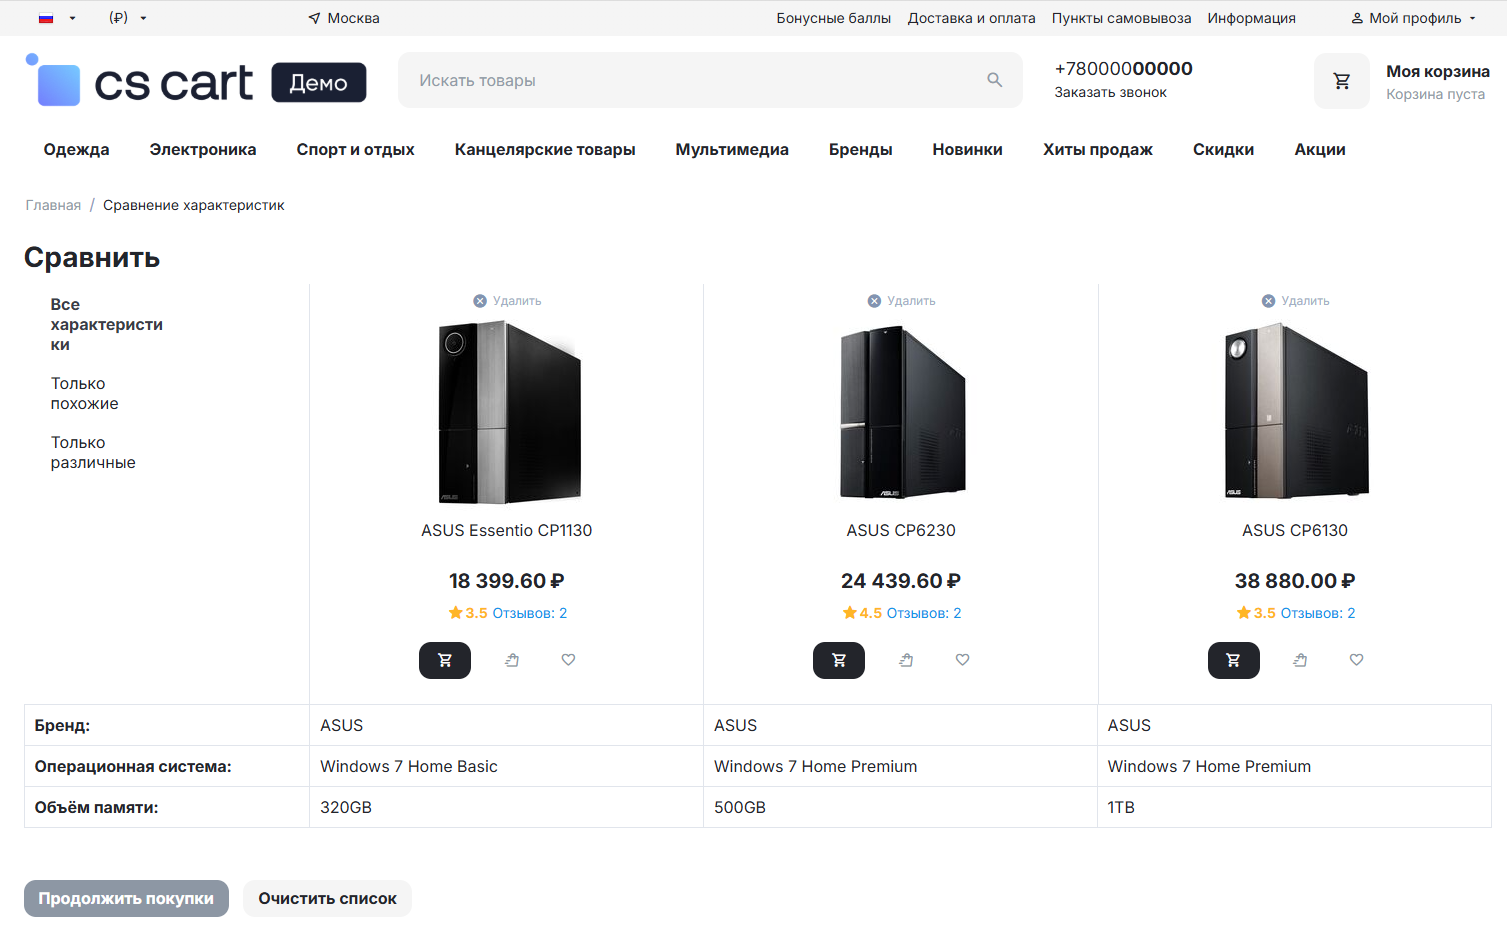Select Все характеристики filter
The width and height of the screenshot is (1507, 938).
click(107, 324)
